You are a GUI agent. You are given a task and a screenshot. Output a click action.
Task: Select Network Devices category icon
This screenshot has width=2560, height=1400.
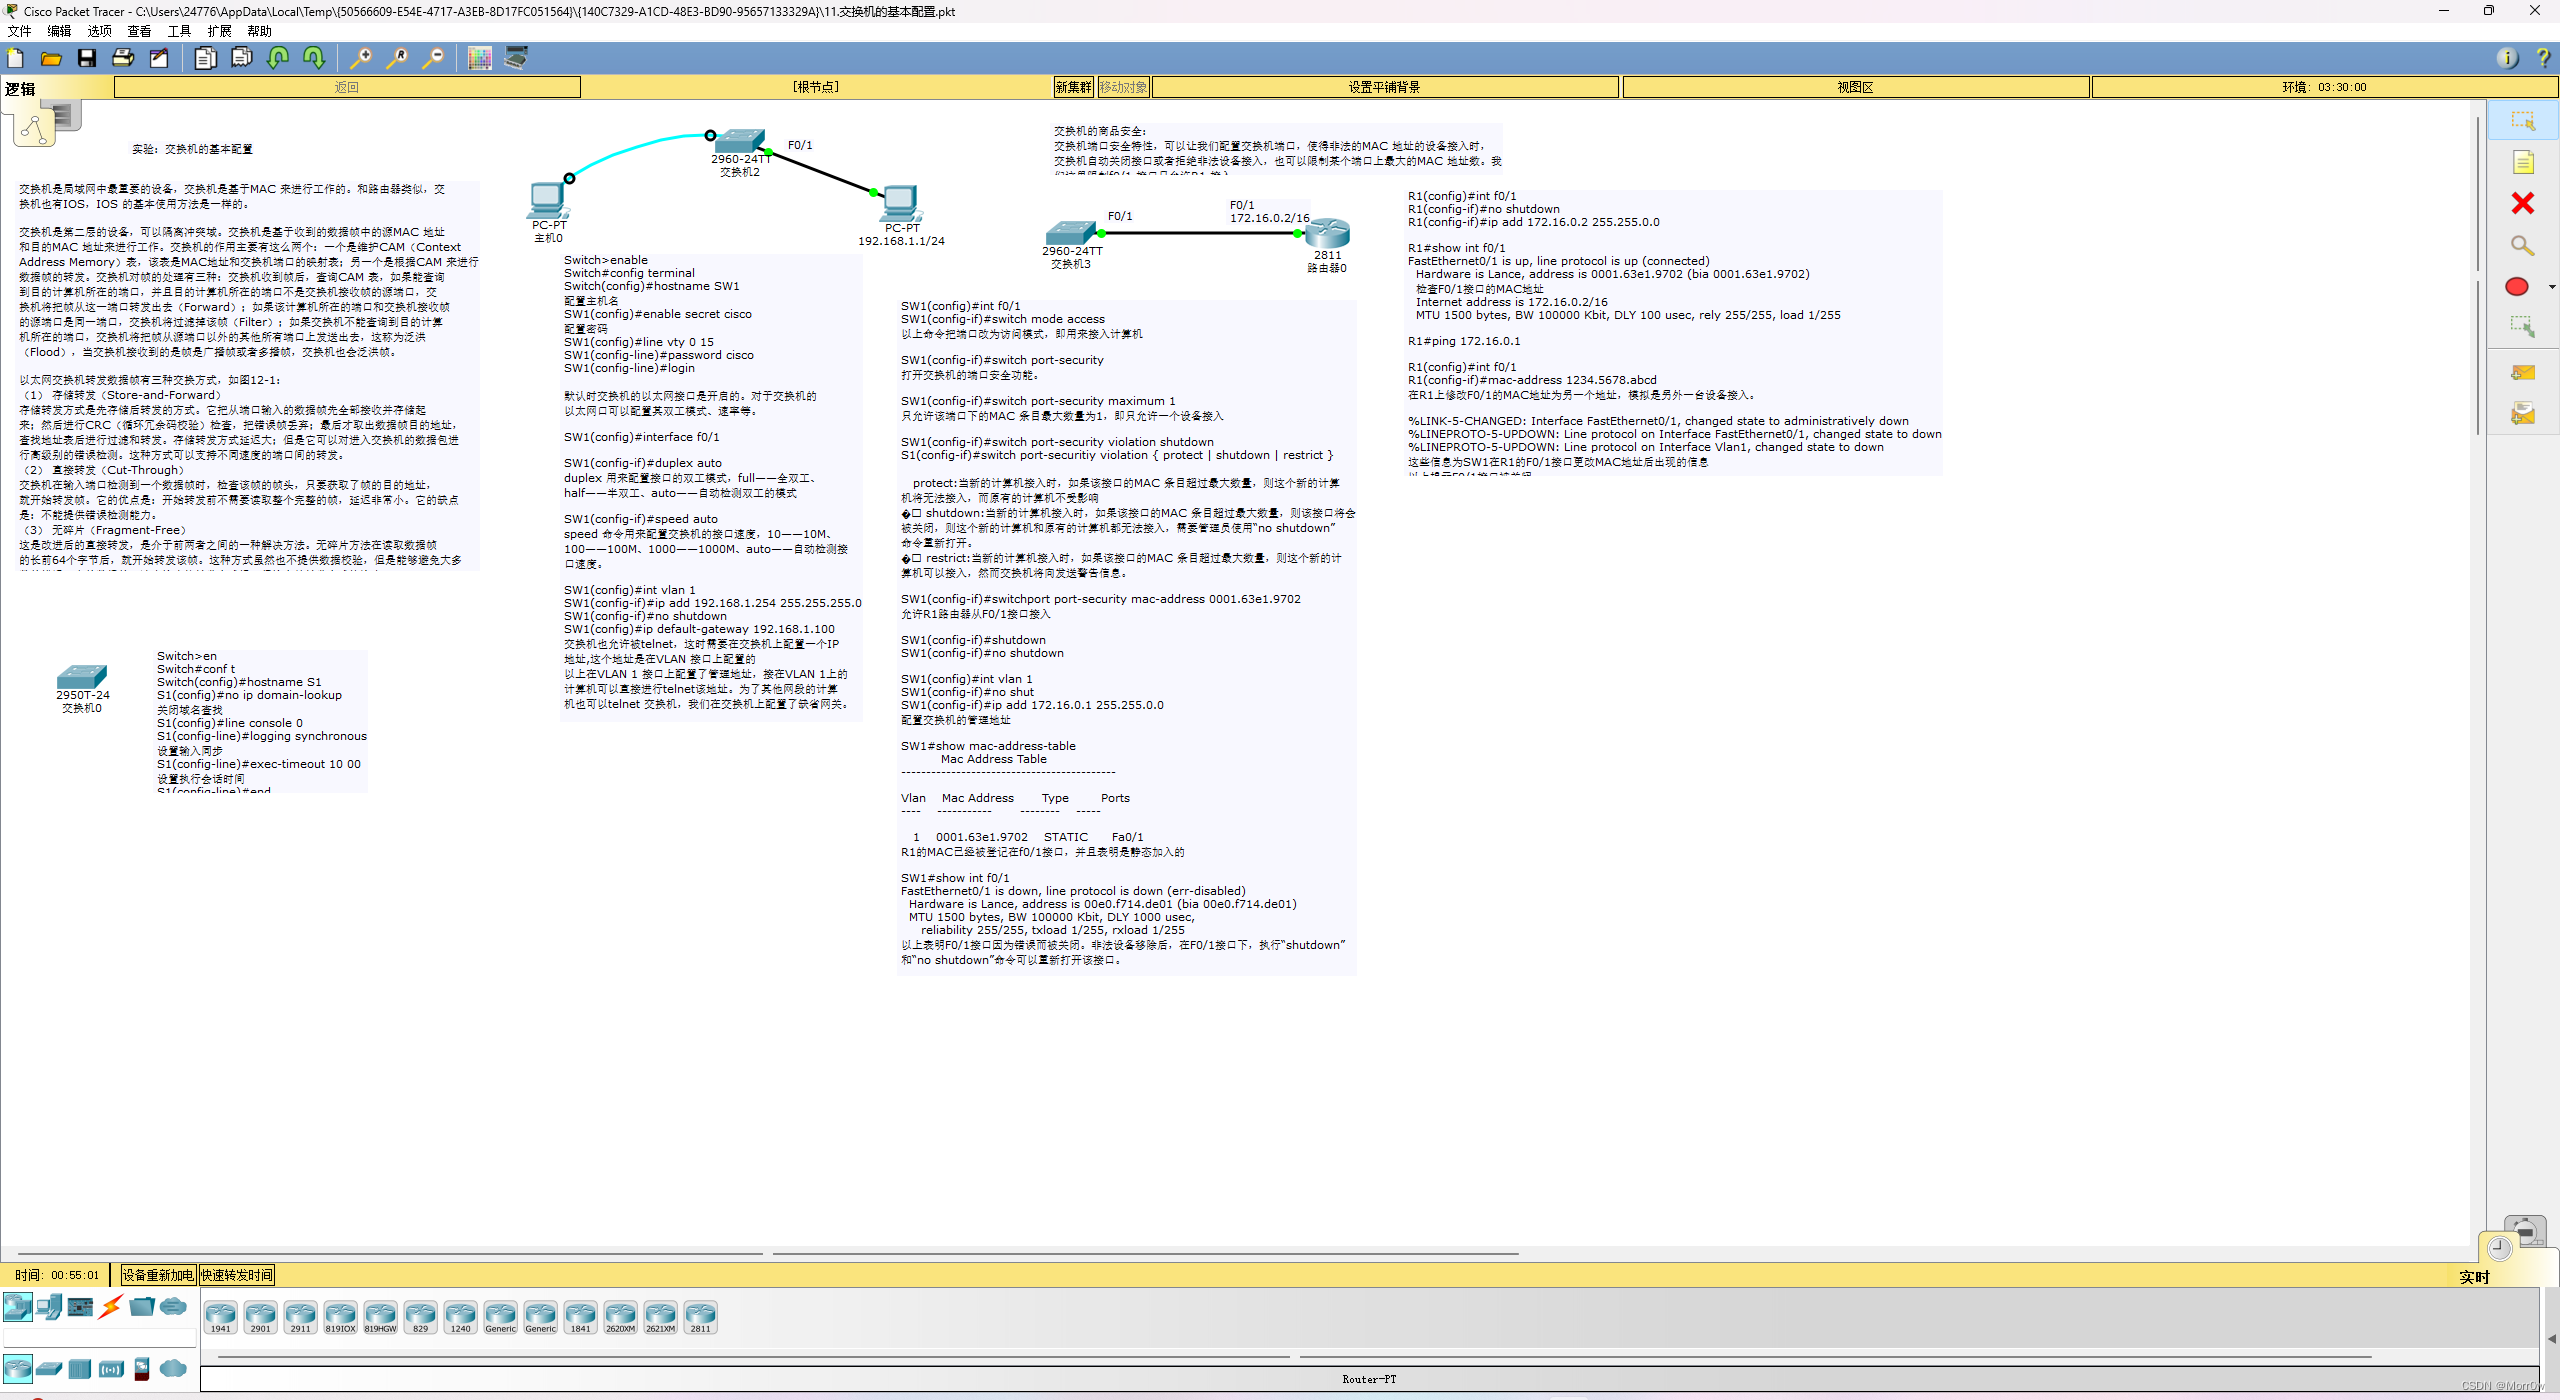pos(18,1306)
